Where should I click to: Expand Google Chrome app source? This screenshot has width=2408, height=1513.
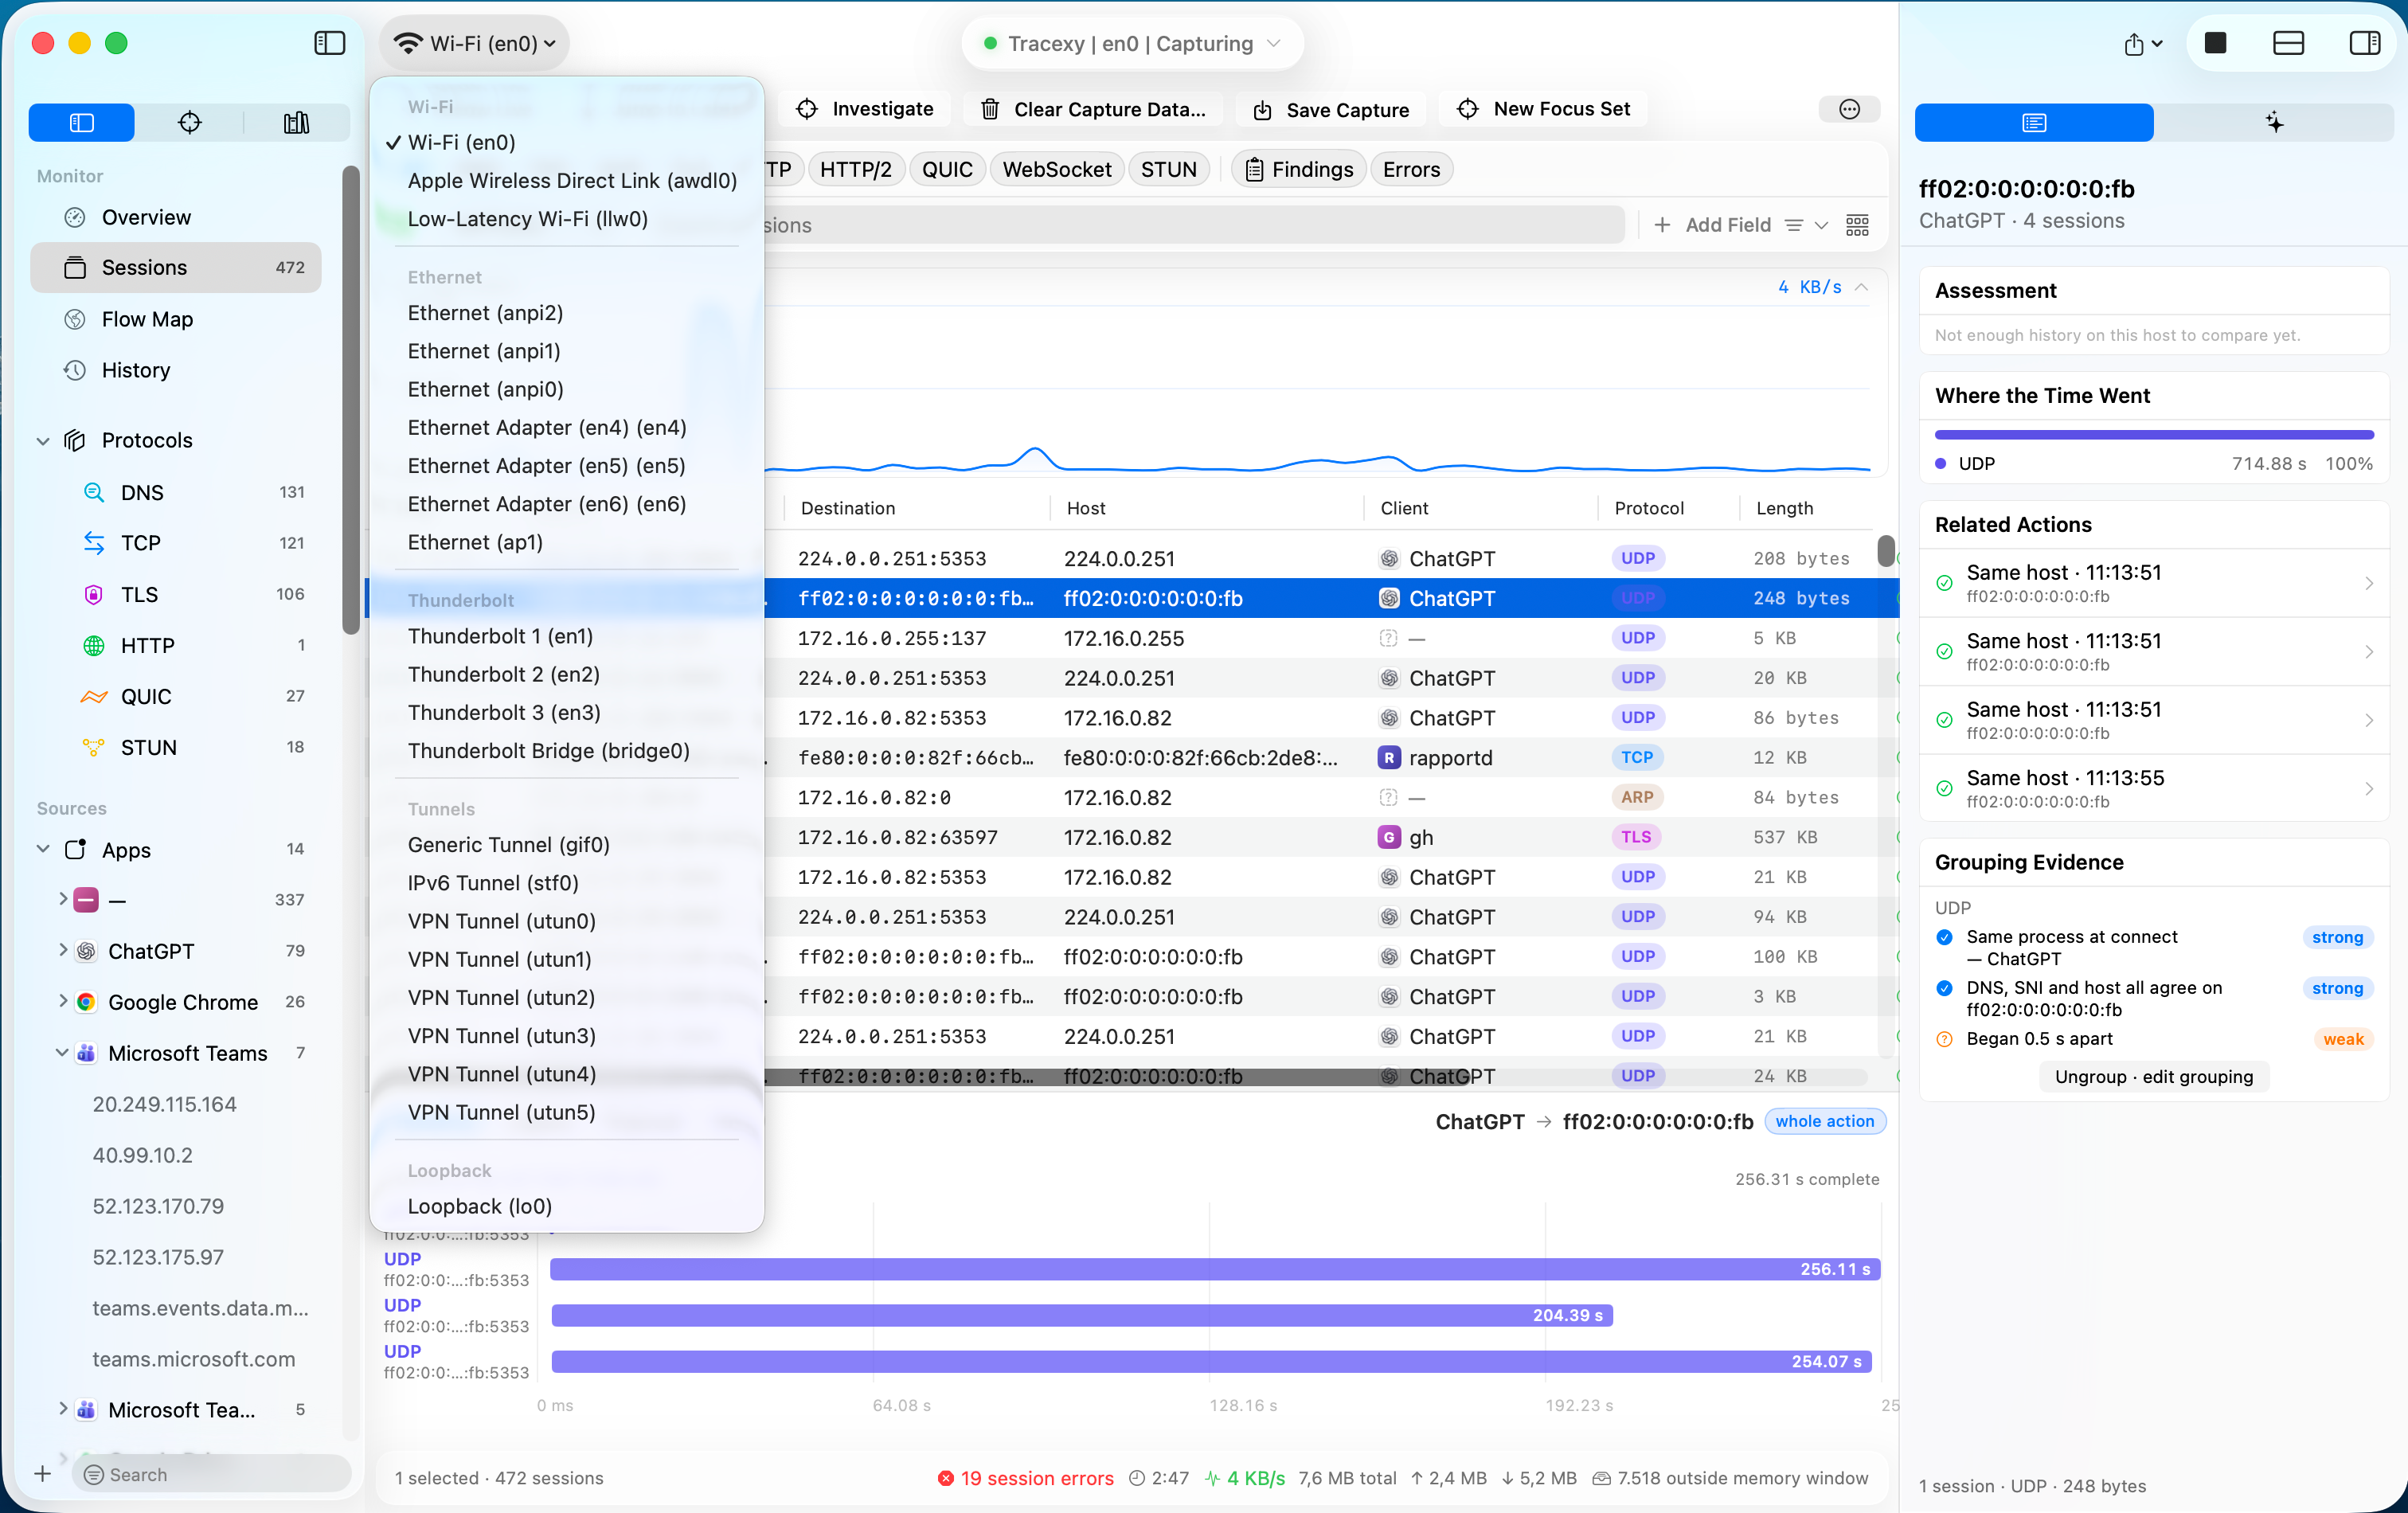coord(63,1001)
